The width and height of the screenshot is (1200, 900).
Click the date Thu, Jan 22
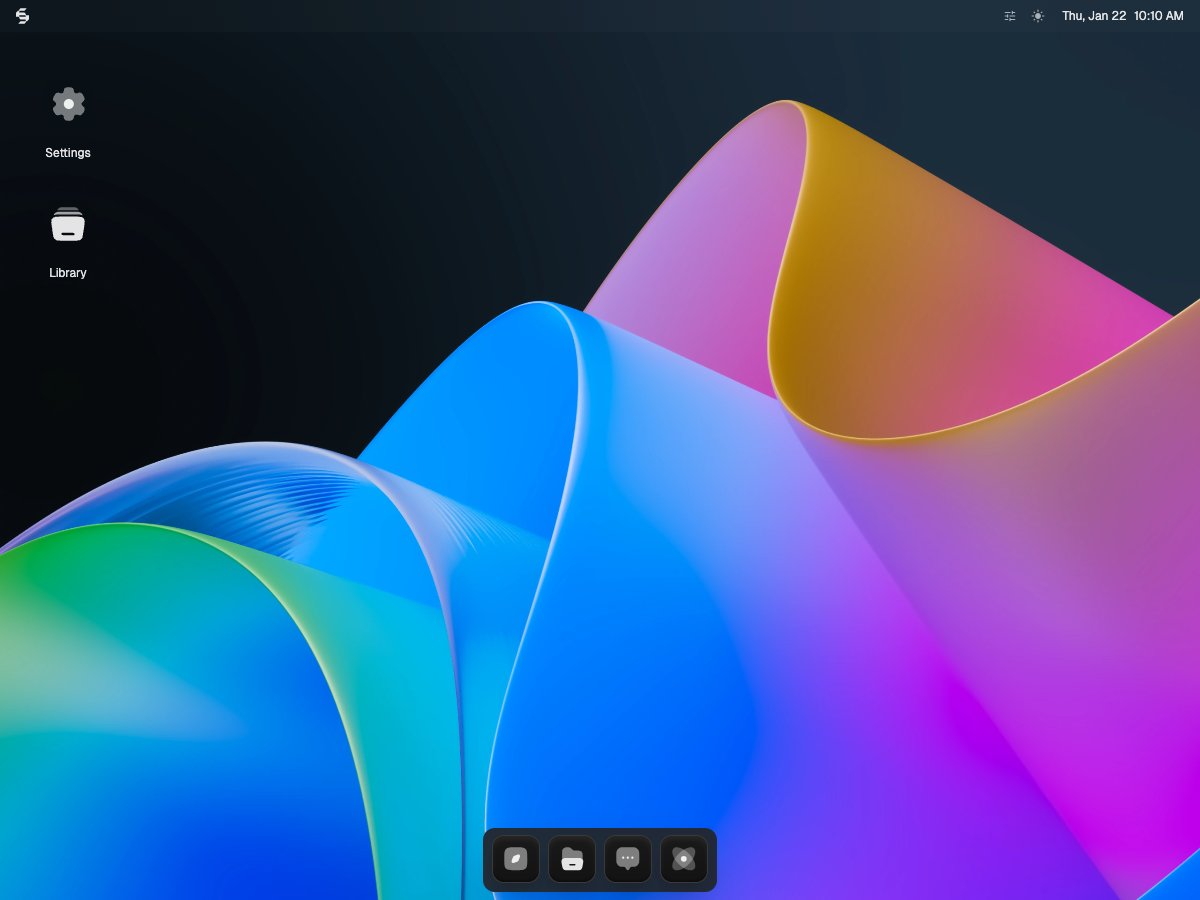(1094, 16)
